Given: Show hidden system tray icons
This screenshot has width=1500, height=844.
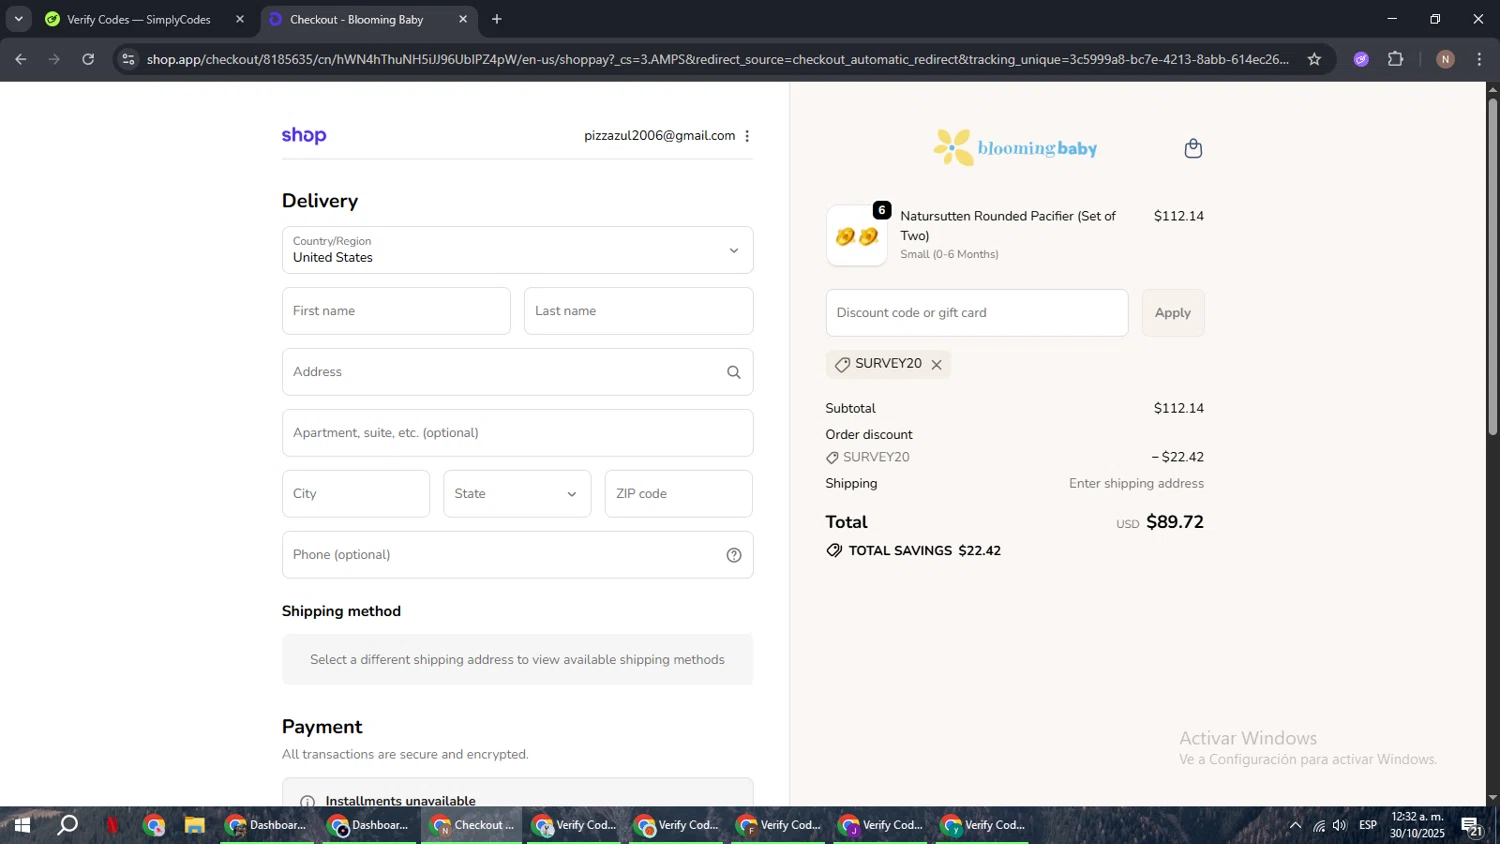Looking at the screenshot, I should [x=1295, y=826].
